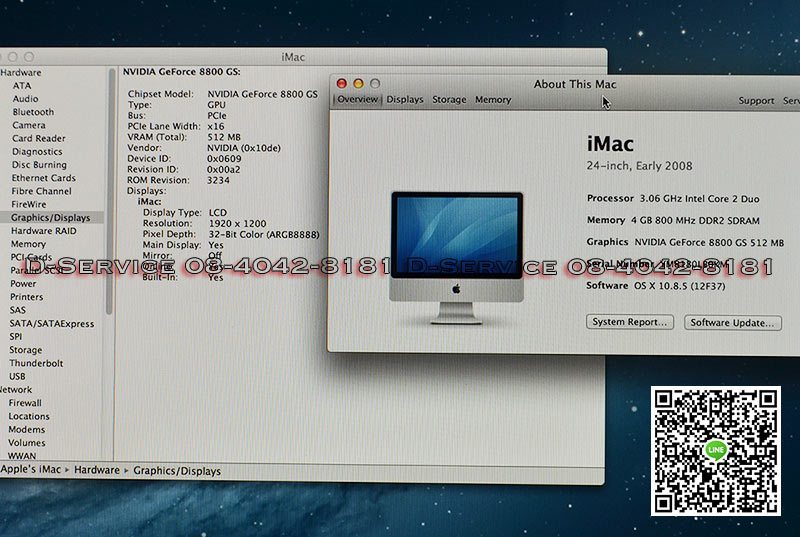The height and width of the screenshot is (537, 800).
Task: Click the 24-inch, Early 2008 model text
Action: tap(639, 166)
